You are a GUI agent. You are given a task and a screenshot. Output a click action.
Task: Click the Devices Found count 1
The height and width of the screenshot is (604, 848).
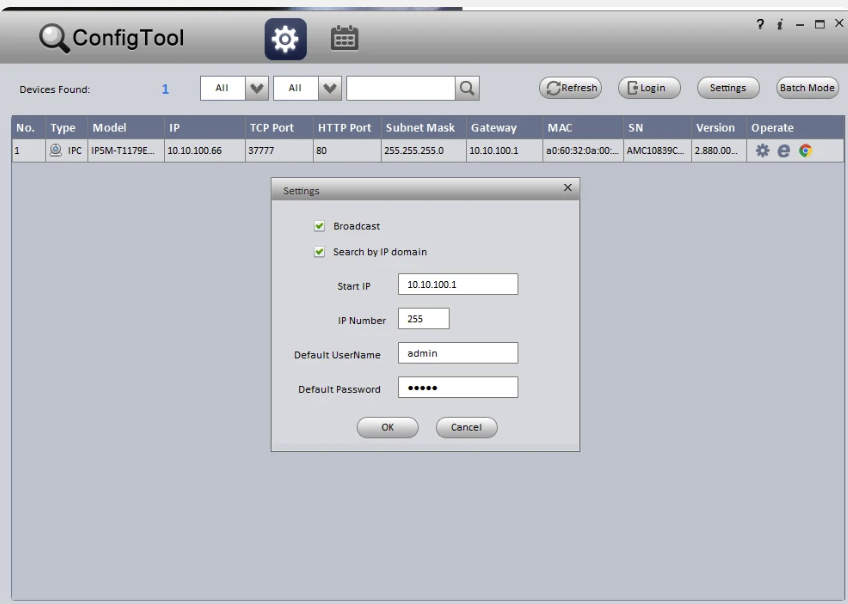tap(165, 89)
